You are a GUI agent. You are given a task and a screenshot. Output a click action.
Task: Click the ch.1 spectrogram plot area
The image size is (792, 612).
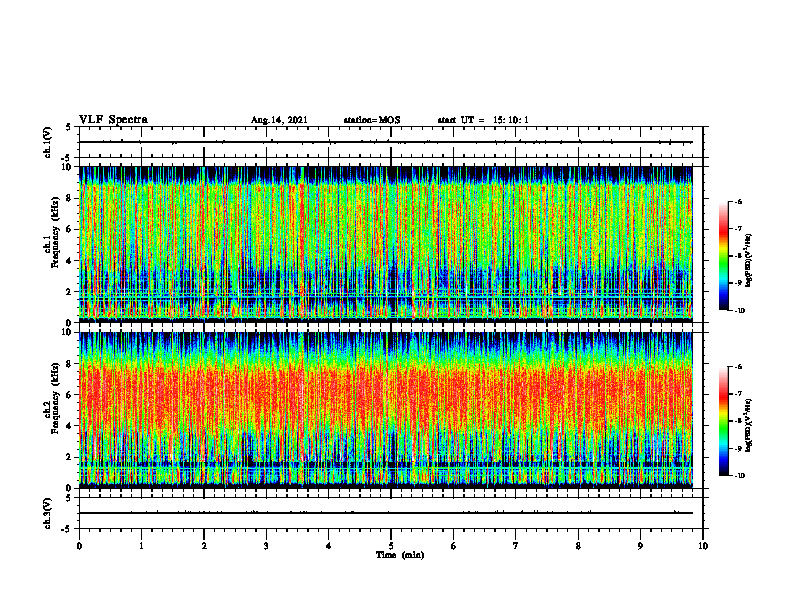[x=385, y=244]
